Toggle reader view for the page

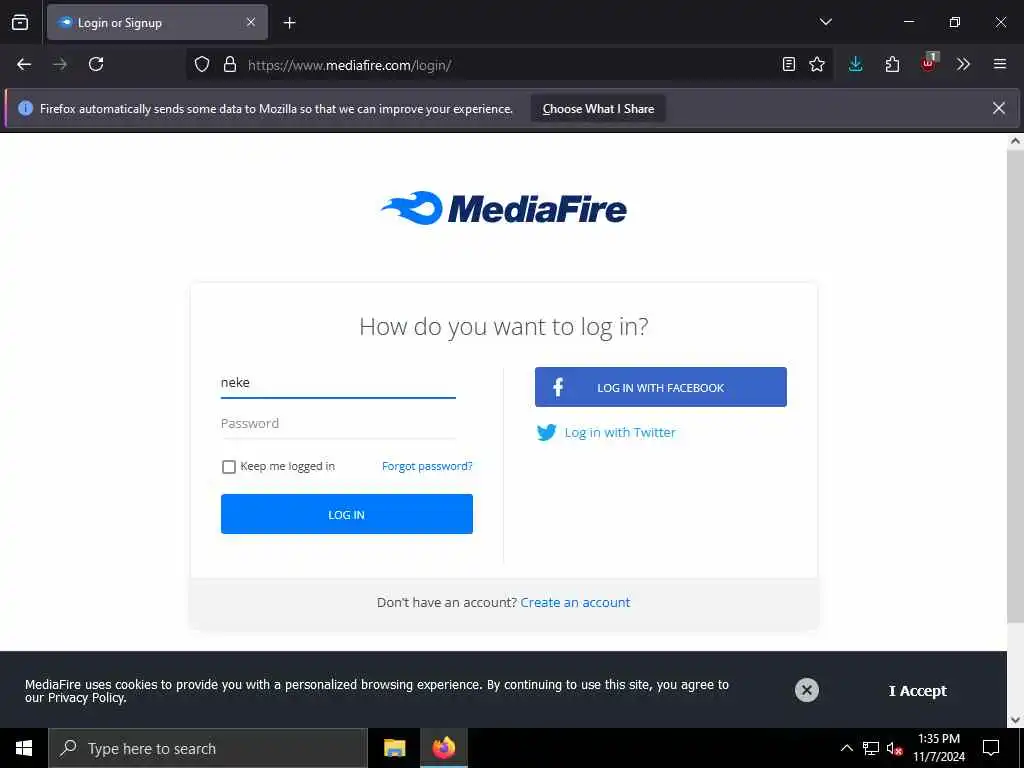click(789, 64)
